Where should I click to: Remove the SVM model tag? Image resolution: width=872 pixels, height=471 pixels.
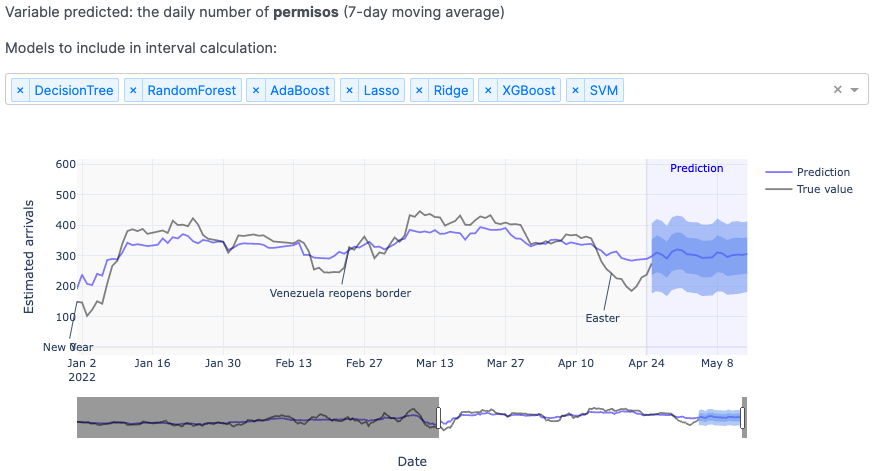coord(576,90)
